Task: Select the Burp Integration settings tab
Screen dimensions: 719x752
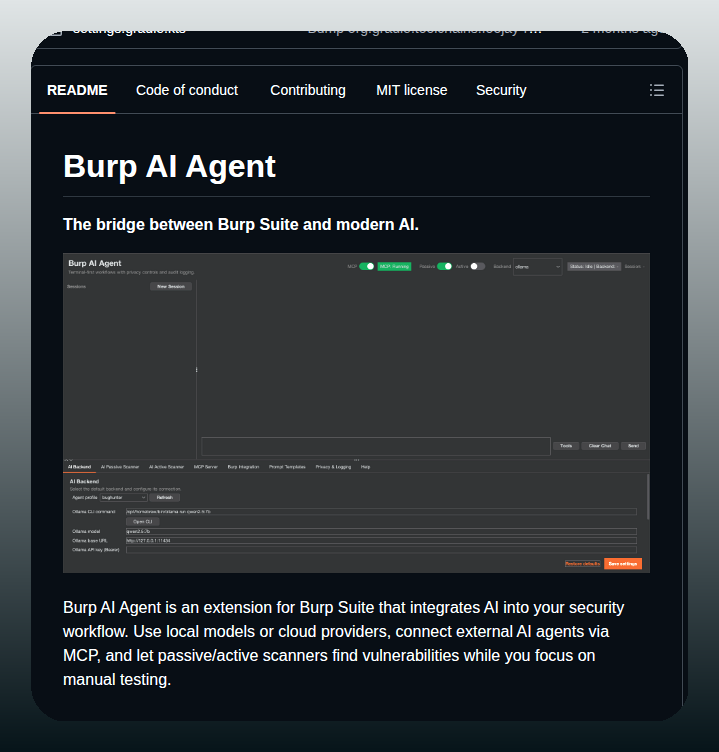Action: coord(243,467)
